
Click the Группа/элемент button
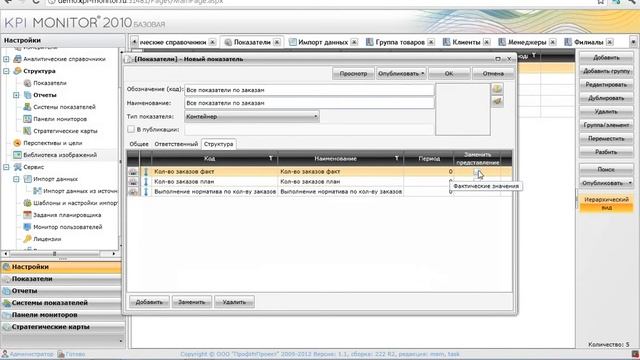[606, 125]
